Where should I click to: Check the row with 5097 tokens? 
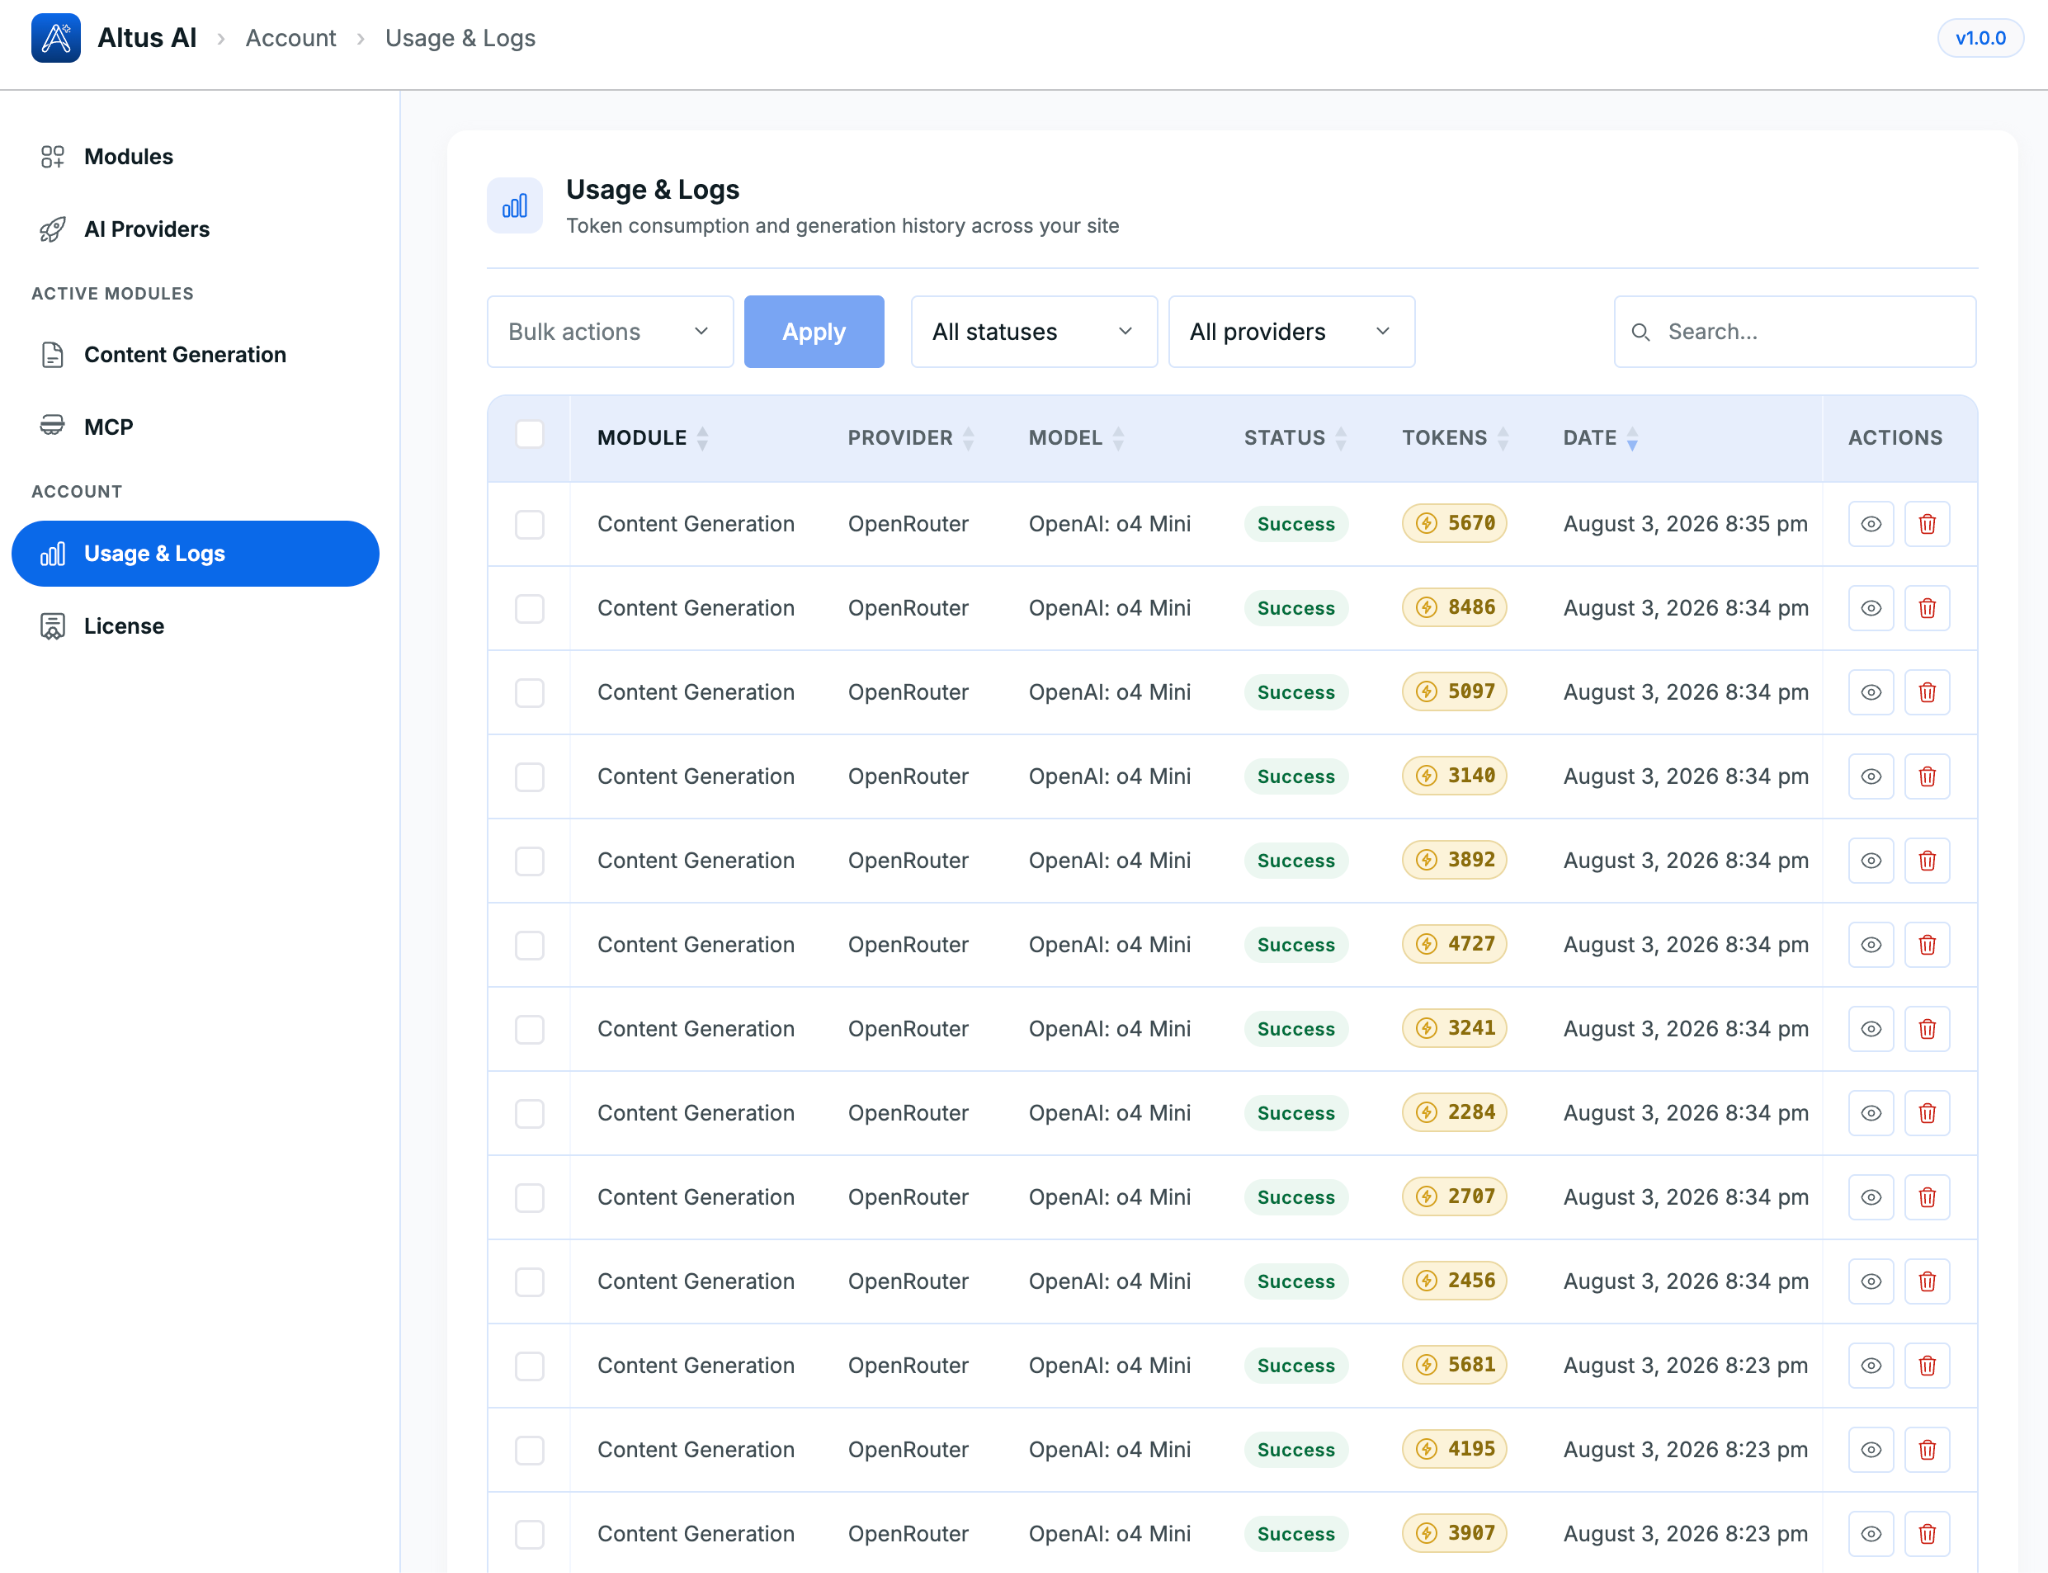click(529, 693)
